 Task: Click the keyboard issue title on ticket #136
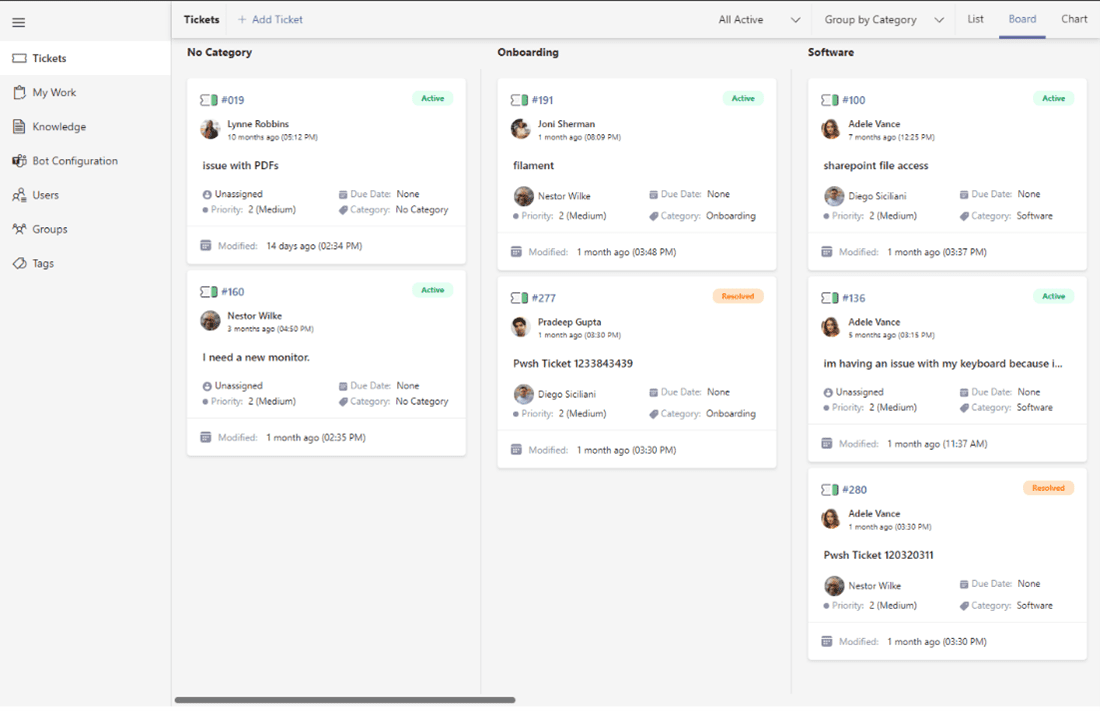(943, 364)
